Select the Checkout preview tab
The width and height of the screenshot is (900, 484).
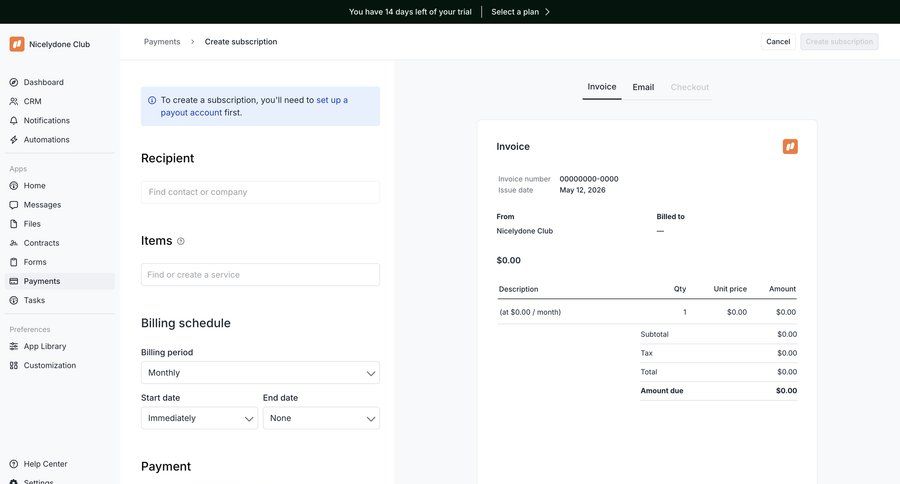pyautogui.click(x=689, y=87)
